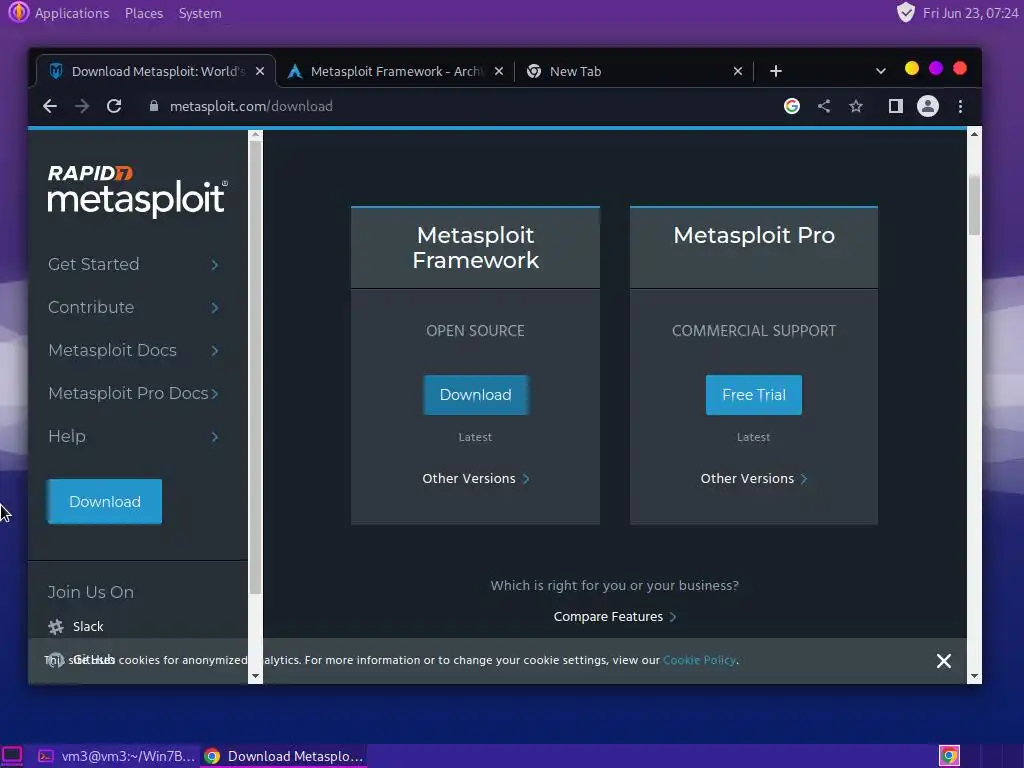Click the main page scrollbar thumb
This screenshot has height=768, width=1024.
coord(974,206)
